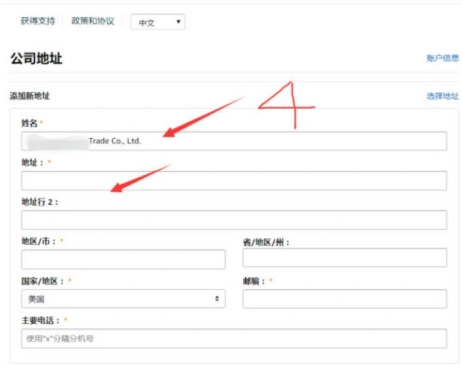Screen dimensions: 462x369
Task: Focus the 地址 input field
Action: (x=234, y=181)
